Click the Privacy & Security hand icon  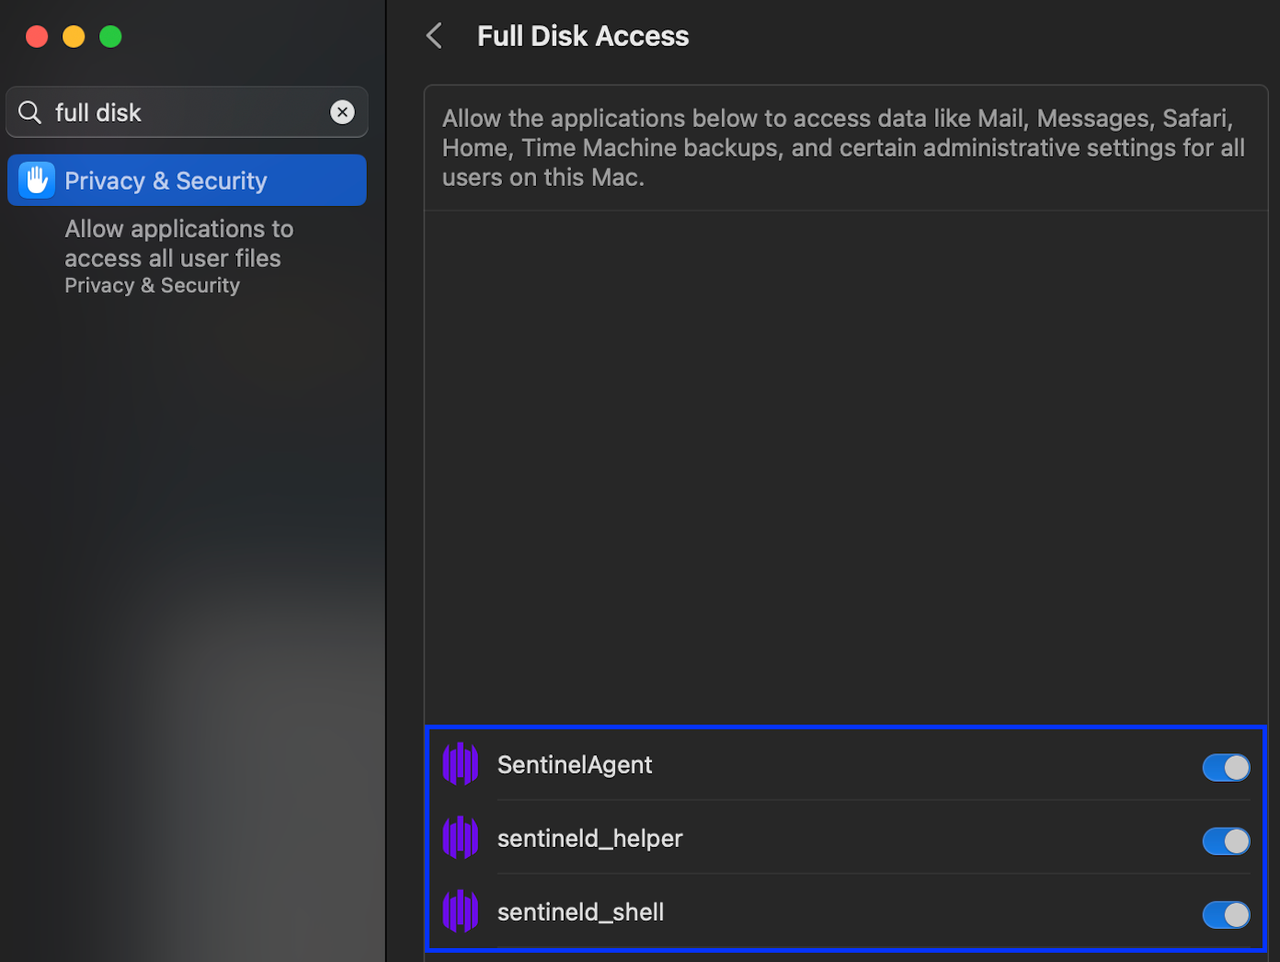pyautogui.click(x=37, y=180)
